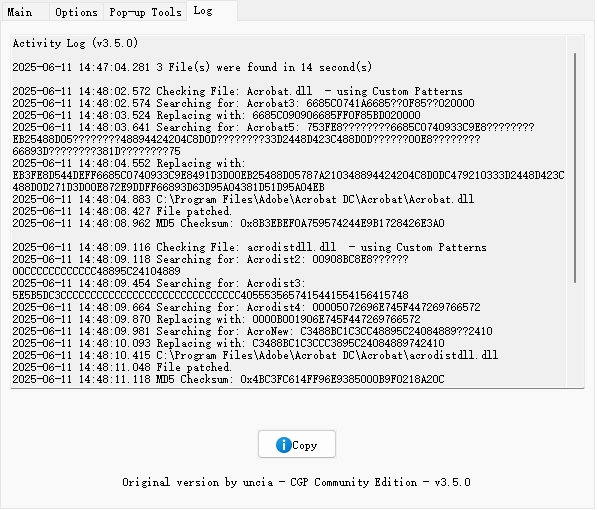Click the 'Searching for: AcroNew' log line
This screenshot has height=510, width=597.
coord(252,331)
